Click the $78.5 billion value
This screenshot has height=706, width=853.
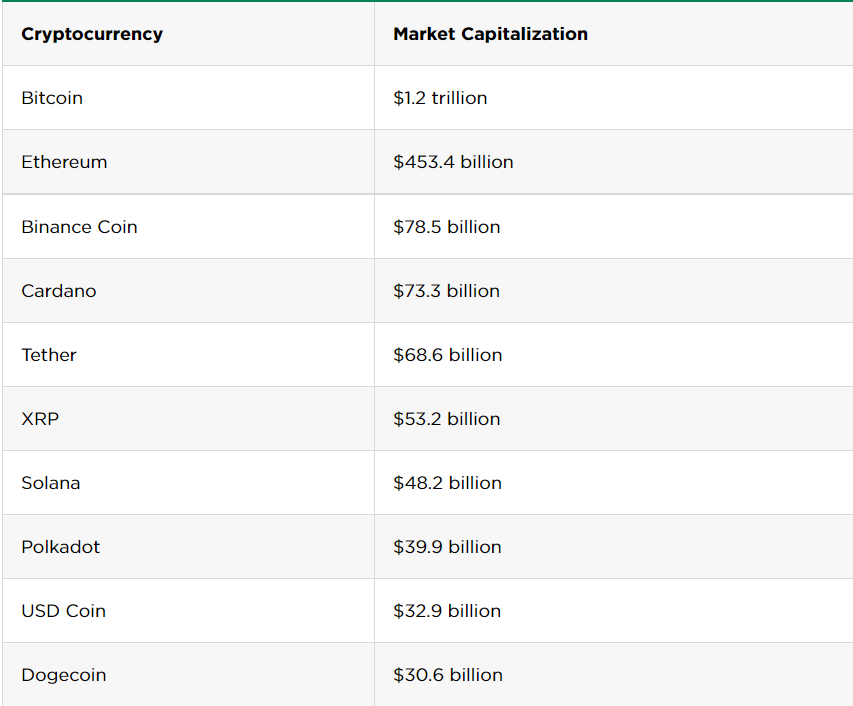click(447, 227)
